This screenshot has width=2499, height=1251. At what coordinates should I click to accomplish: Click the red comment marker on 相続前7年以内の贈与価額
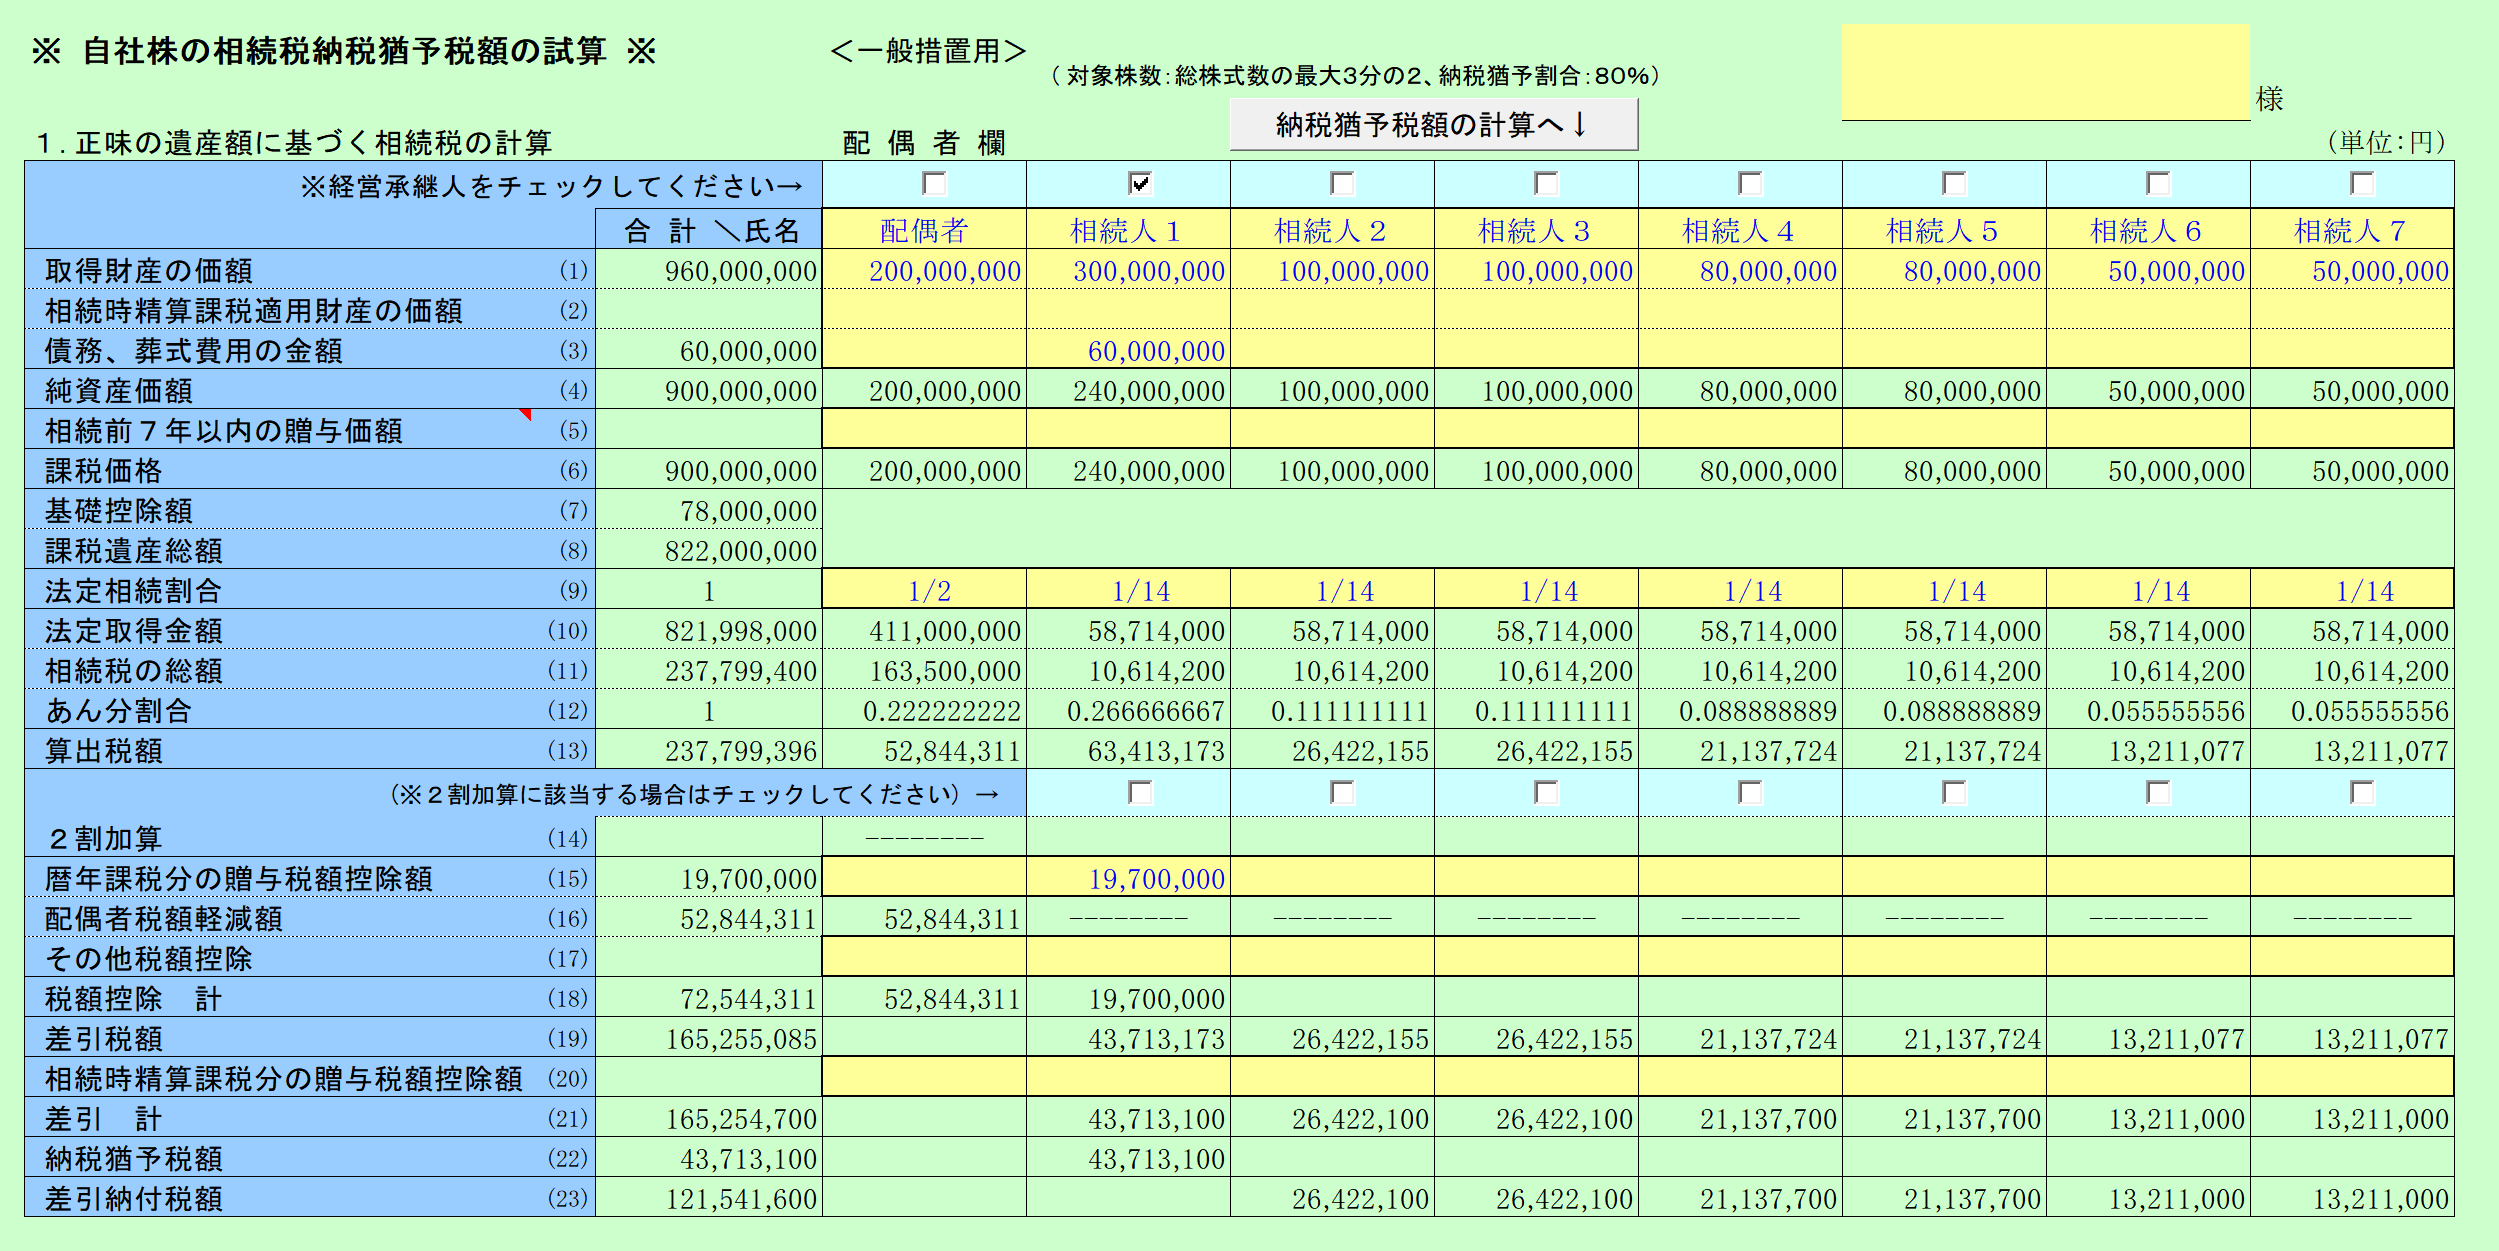(x=525, y=414)
